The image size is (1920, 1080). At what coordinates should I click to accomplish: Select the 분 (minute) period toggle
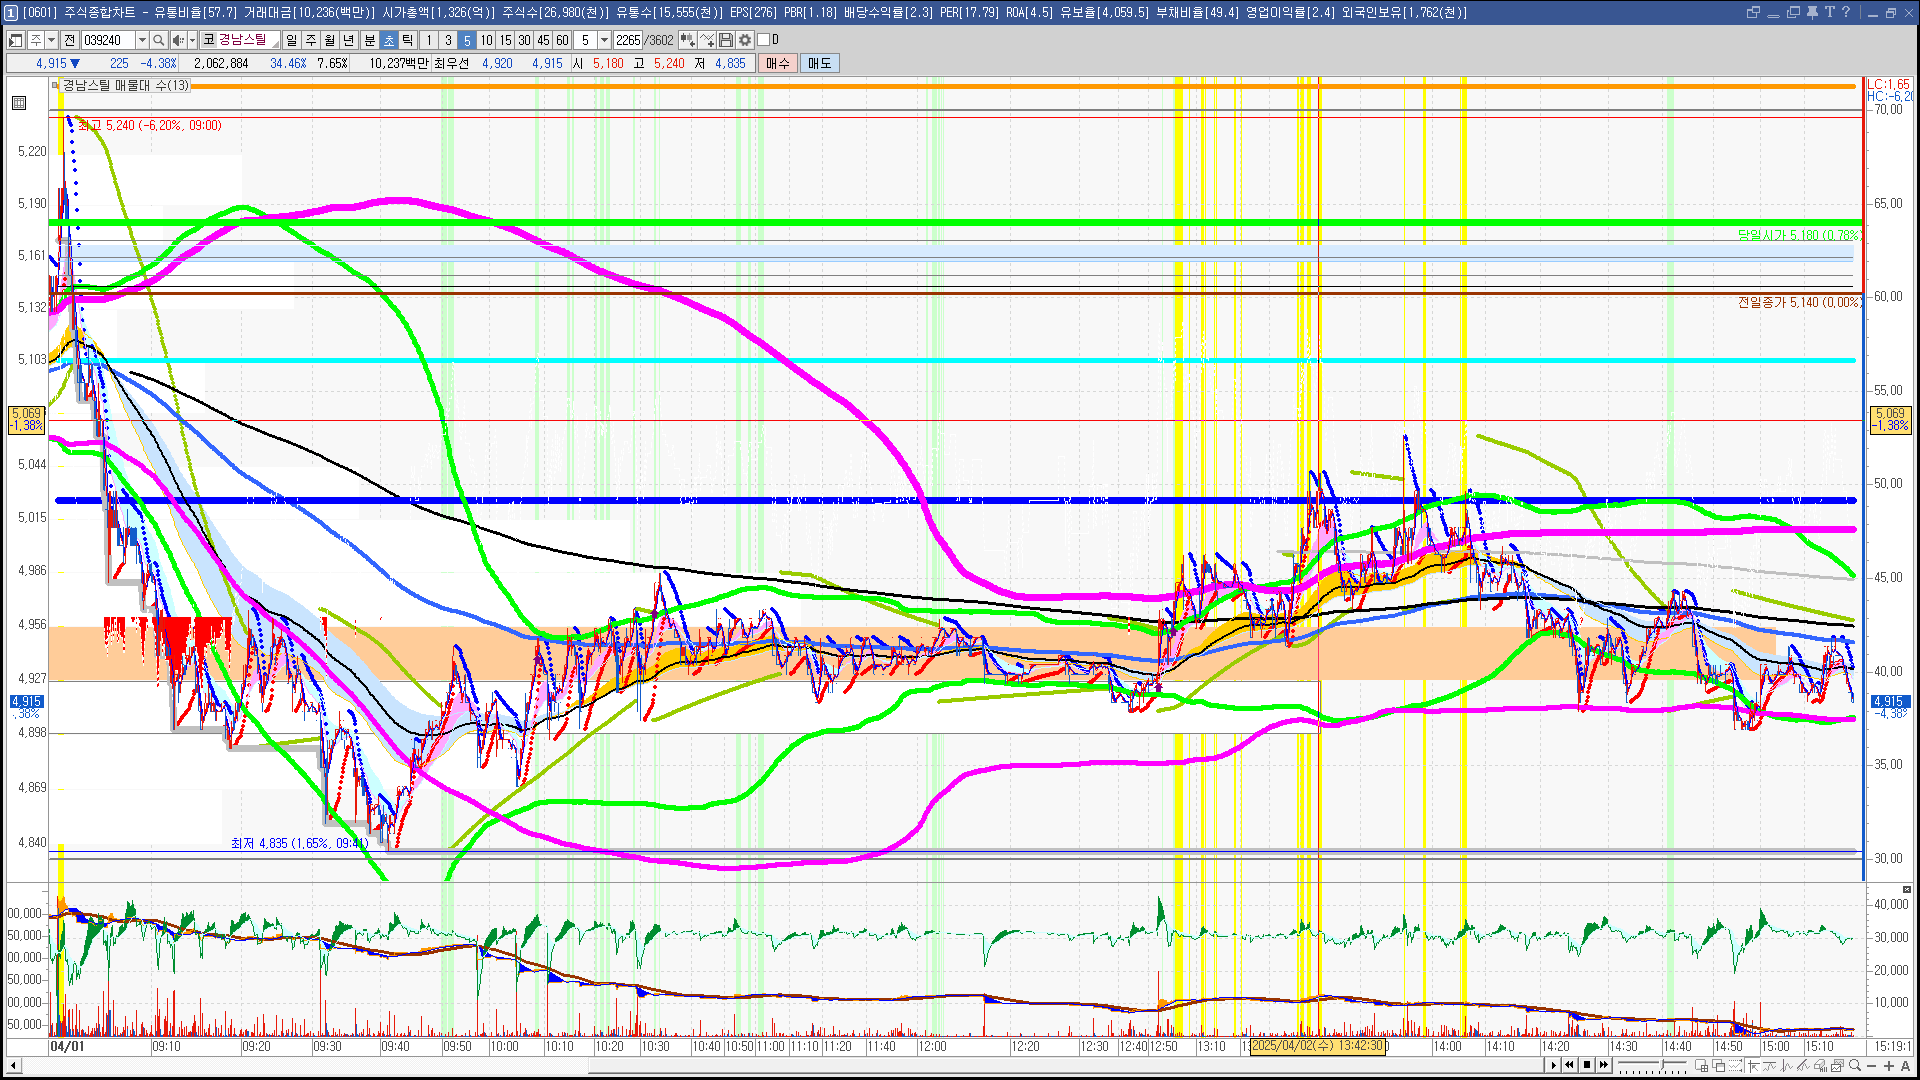click(x=369, y=40)
